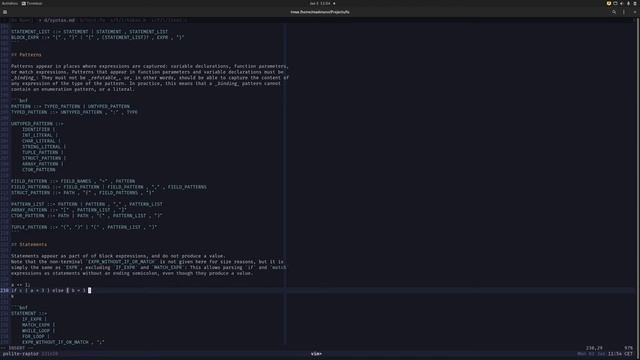This screenshot has height=360, width=640.
Task: Click the 'CTOR_PATTERN' alternative line
Action: tap(39, 169)
